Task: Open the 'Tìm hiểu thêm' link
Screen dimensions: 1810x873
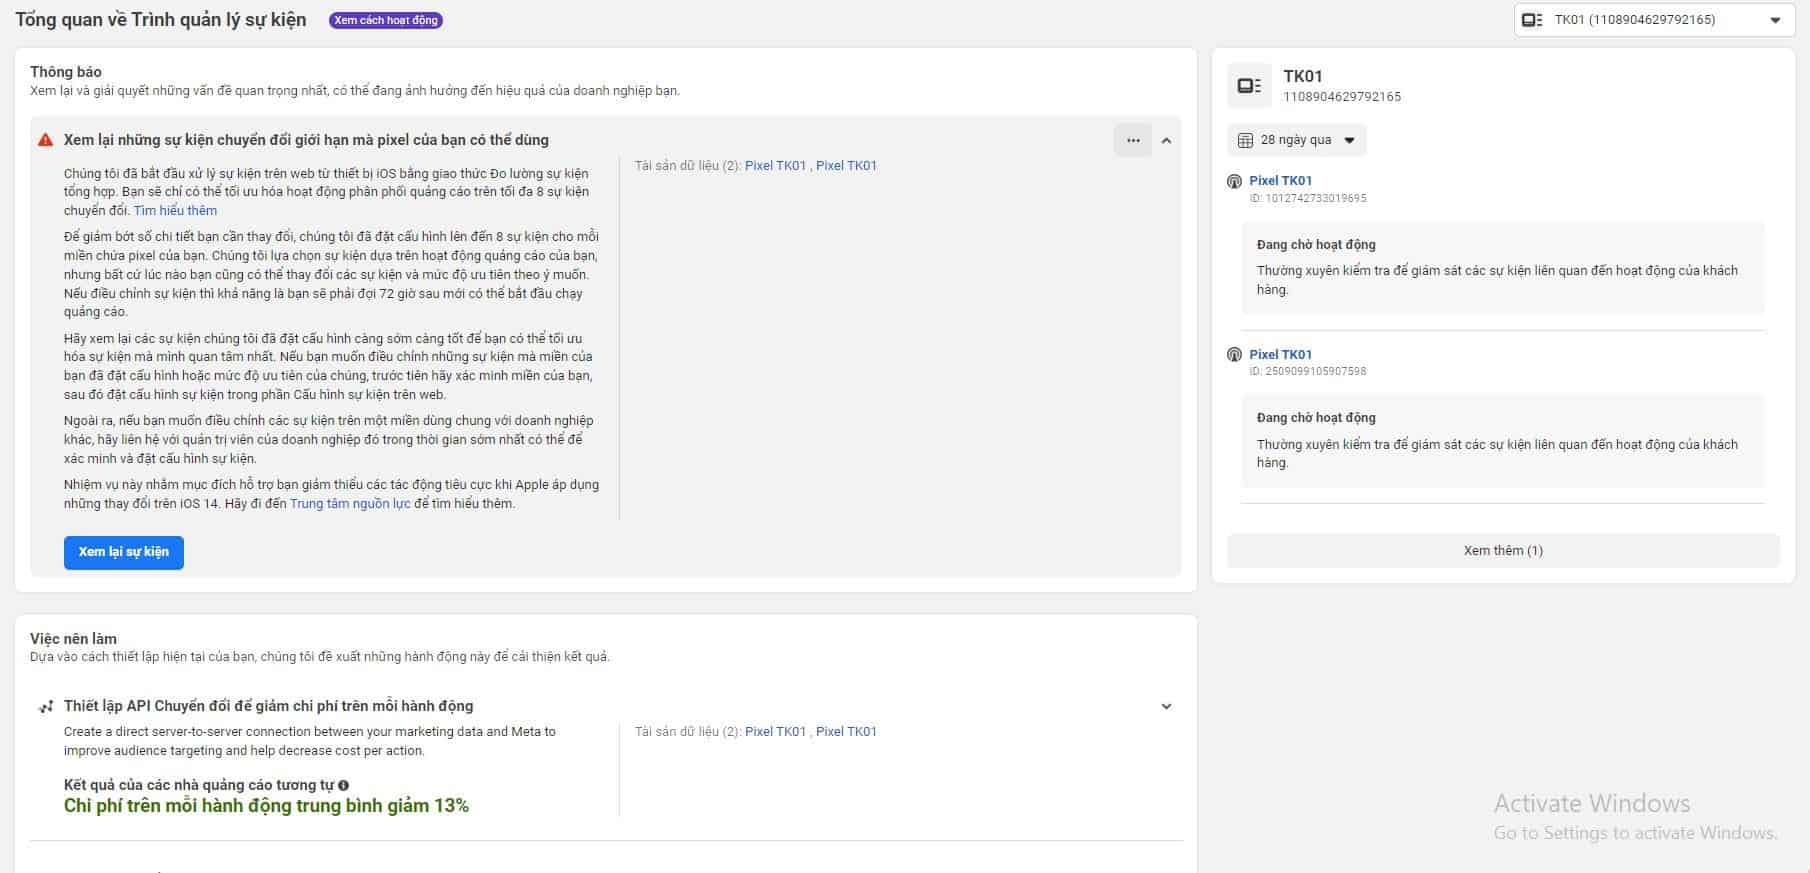Action: tap(175, 211)
